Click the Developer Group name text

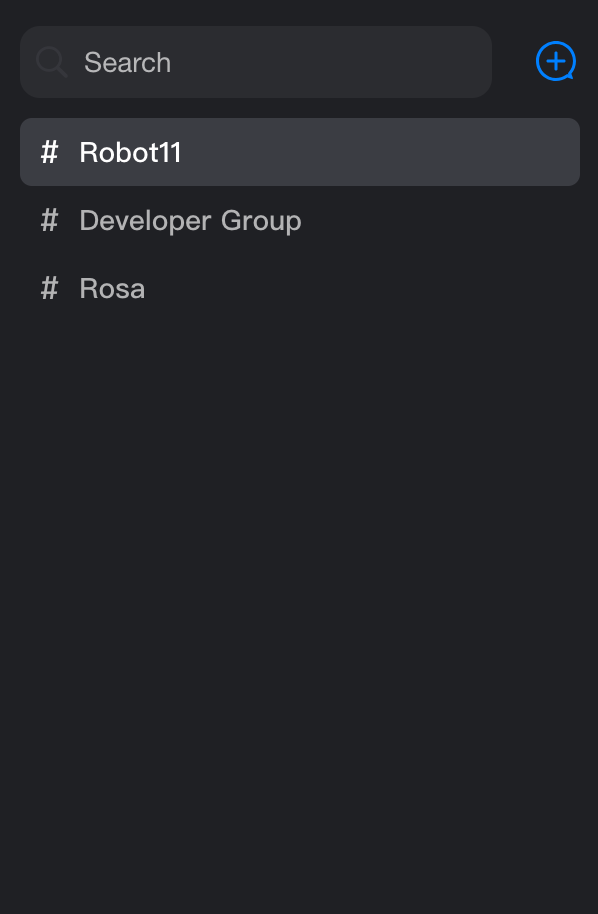coord(191,221)
